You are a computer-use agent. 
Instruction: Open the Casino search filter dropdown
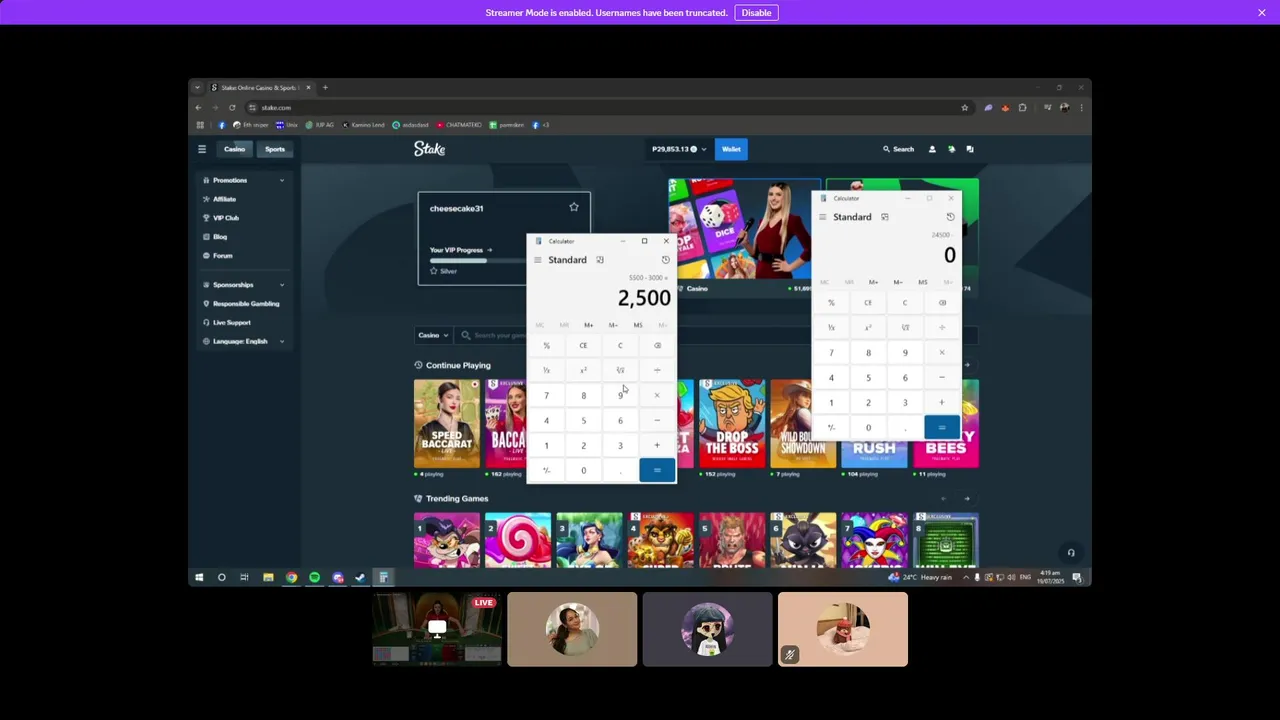(433, 335)
